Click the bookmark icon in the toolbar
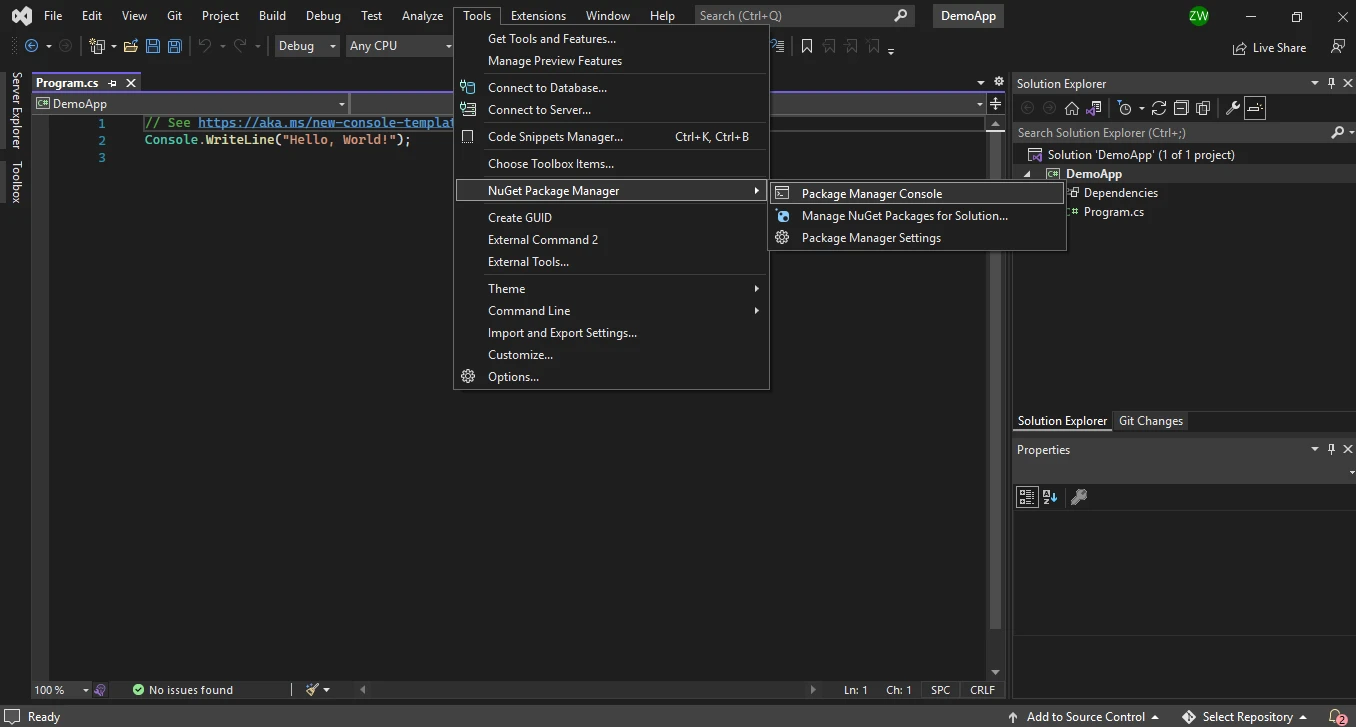1356x727 pixels. (807, 46)
